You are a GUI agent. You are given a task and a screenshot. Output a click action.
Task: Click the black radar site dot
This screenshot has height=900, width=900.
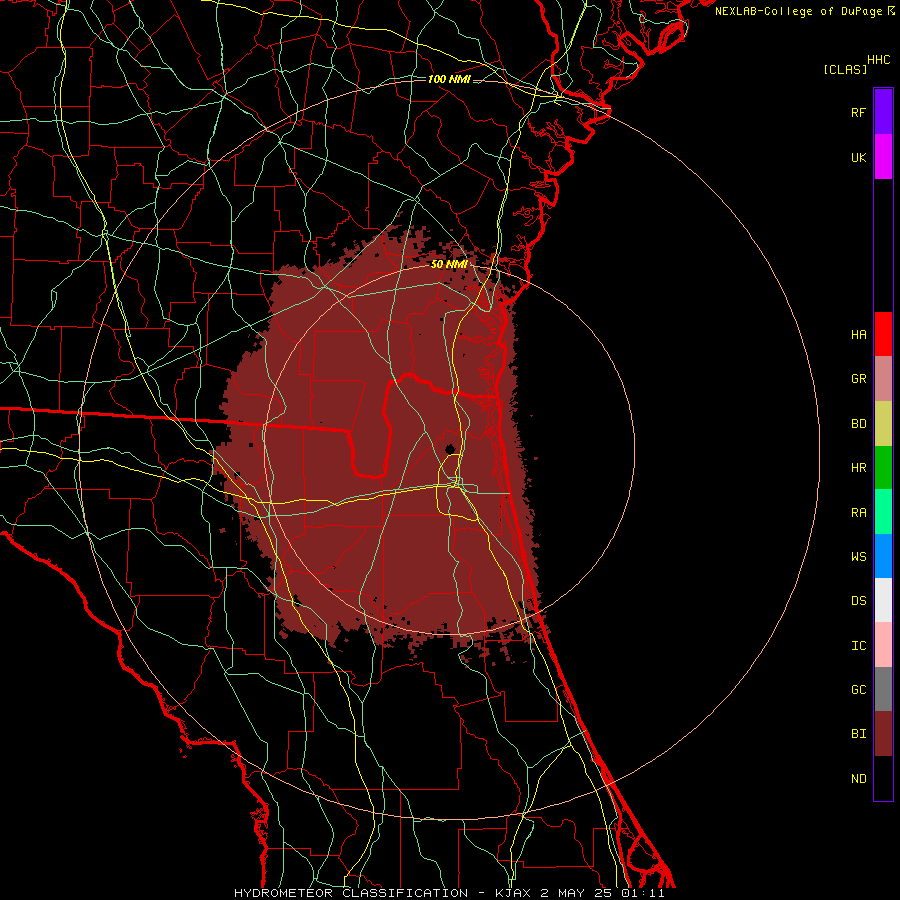click(x=450, y=448)
